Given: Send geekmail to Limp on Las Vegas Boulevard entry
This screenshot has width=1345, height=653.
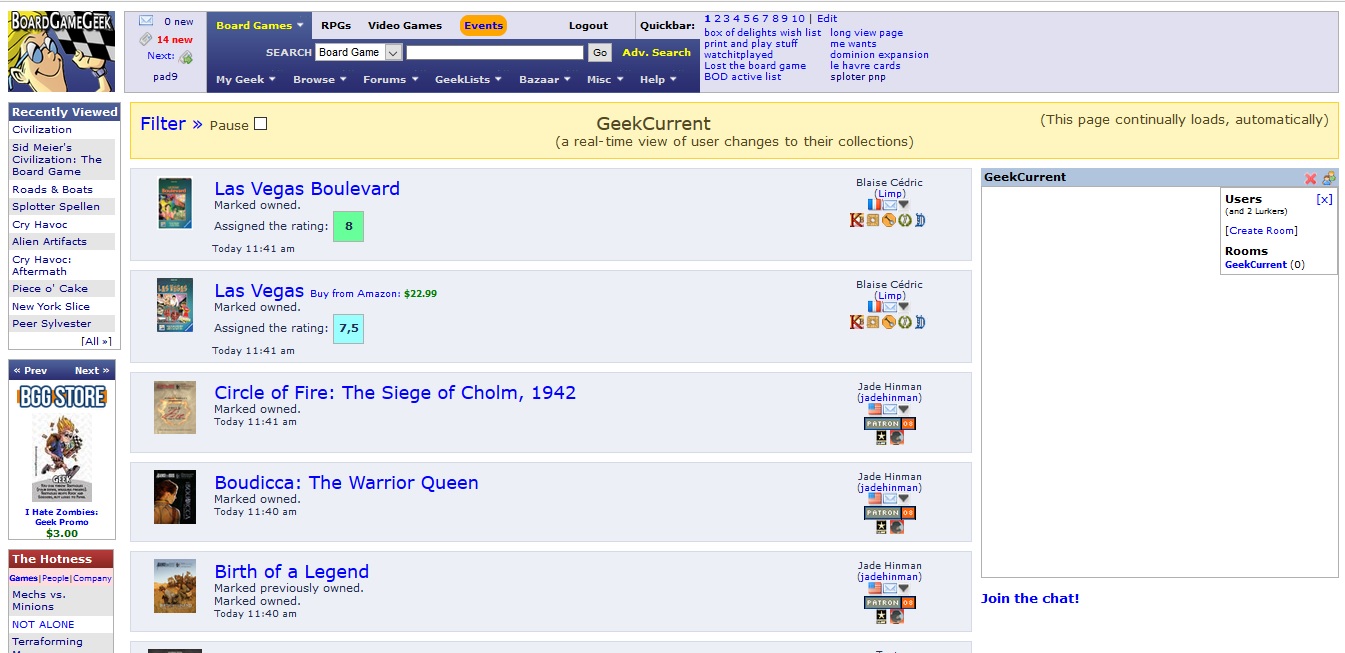Looking at the screenshot, I should (889, 205).
